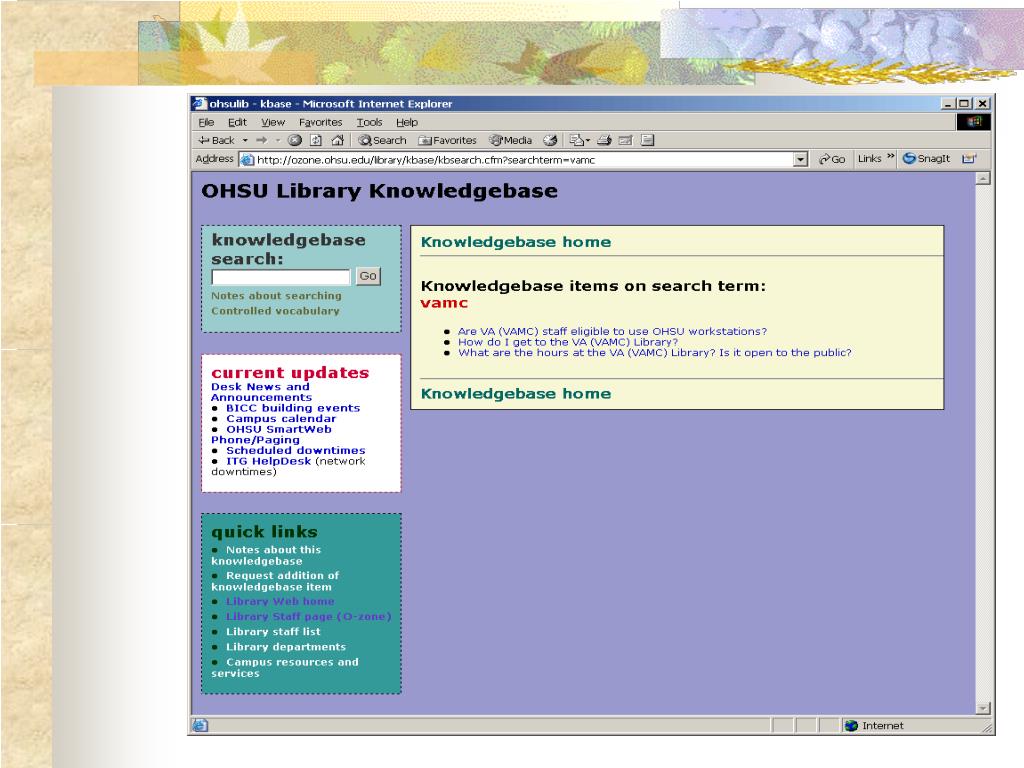1024x768 pixels.
Task: Open BICC building events link
Action: pos(293,408)
